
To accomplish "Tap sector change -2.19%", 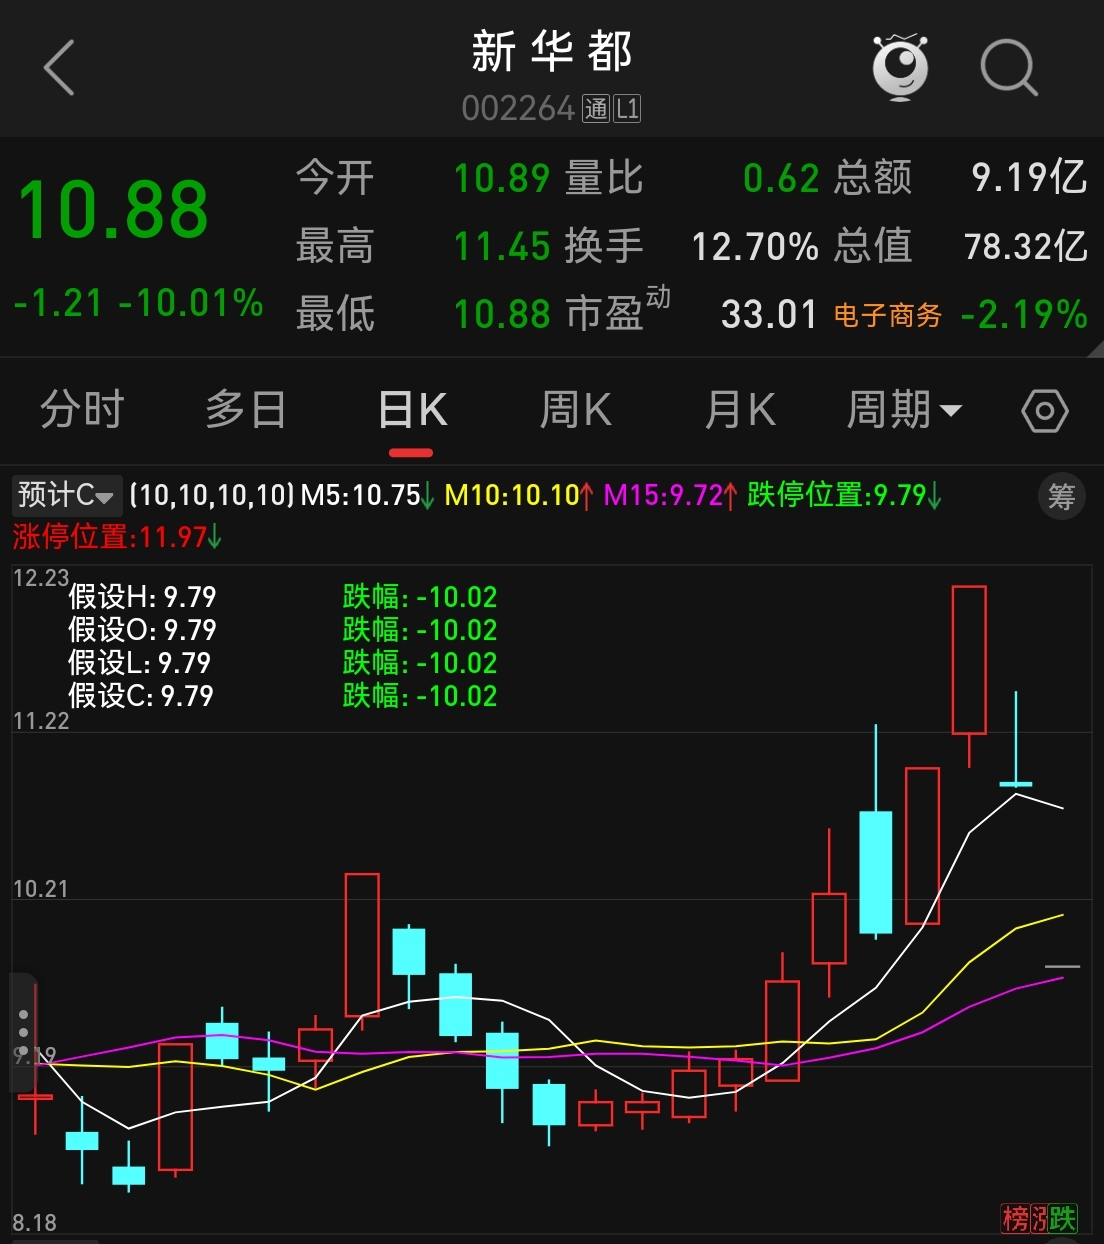I will (x=1024, y=314).
